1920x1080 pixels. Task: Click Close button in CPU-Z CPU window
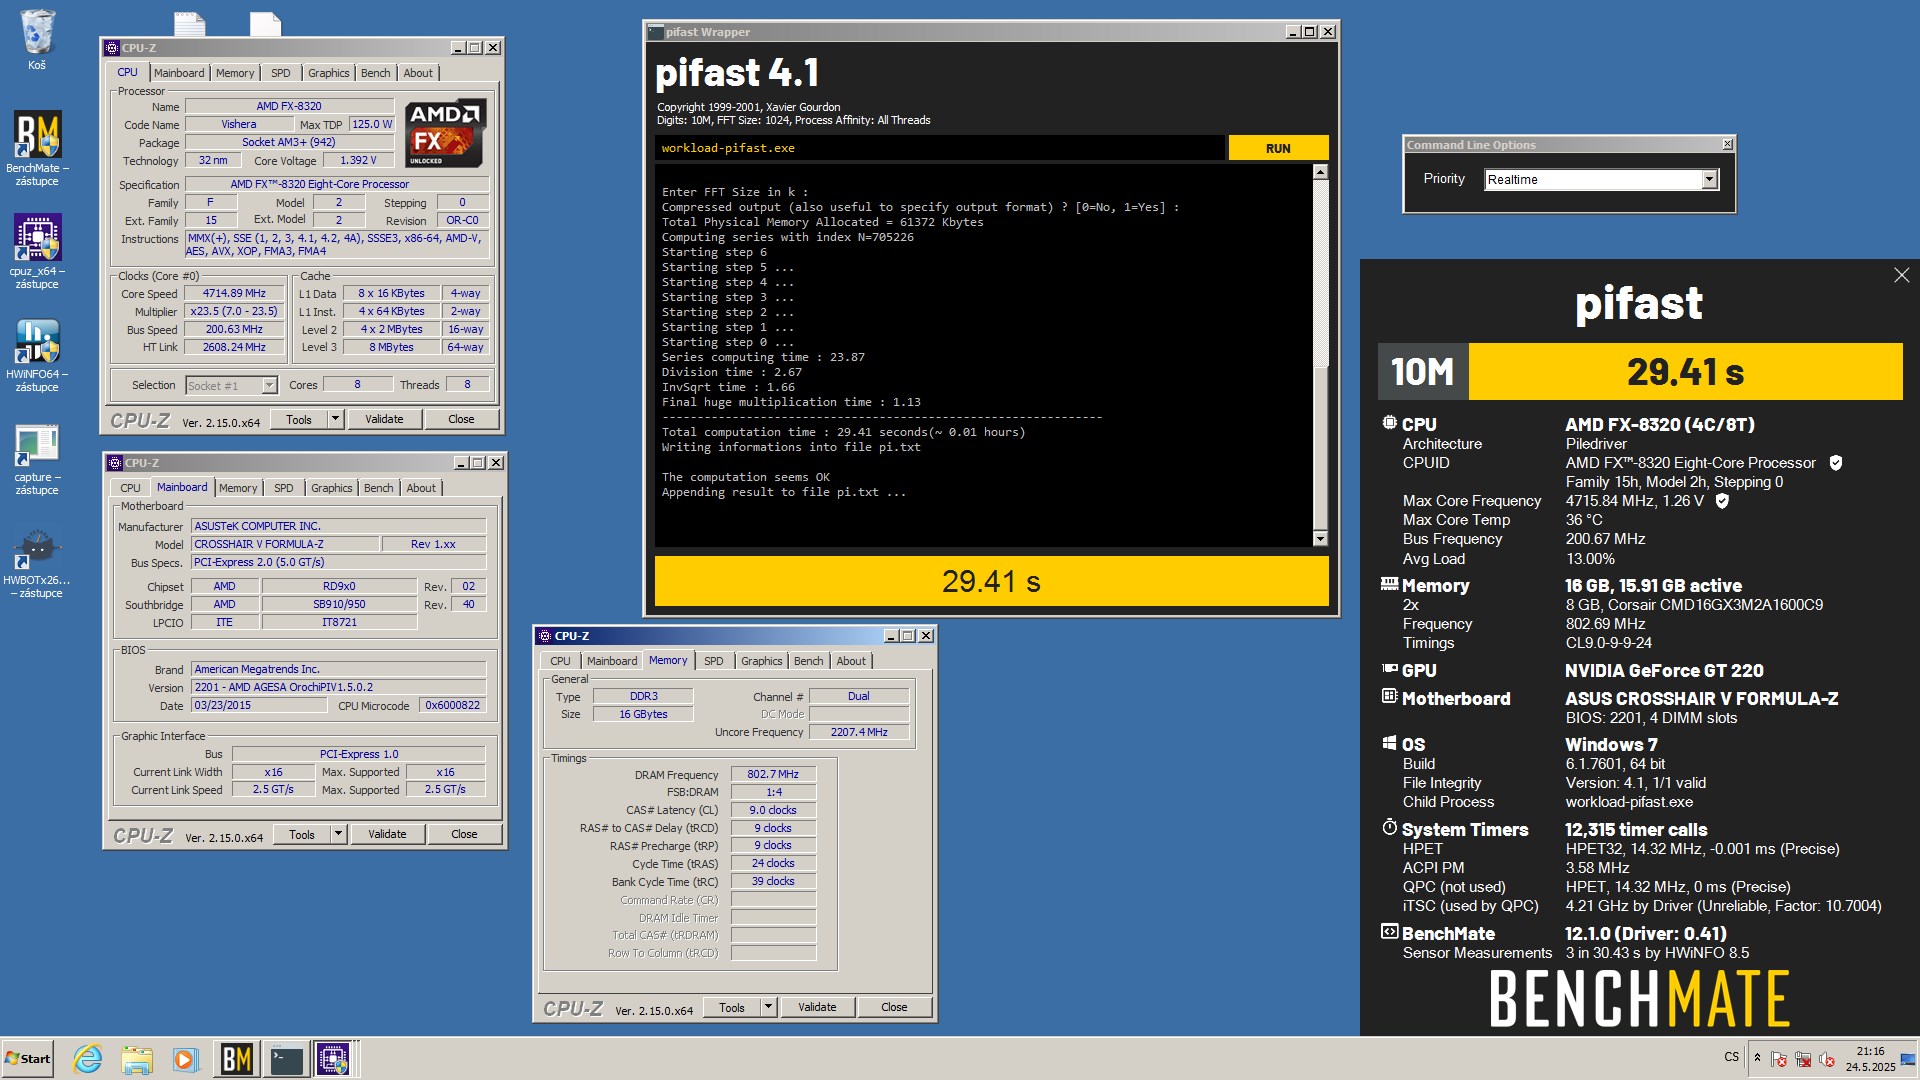(x=461, y=419)
